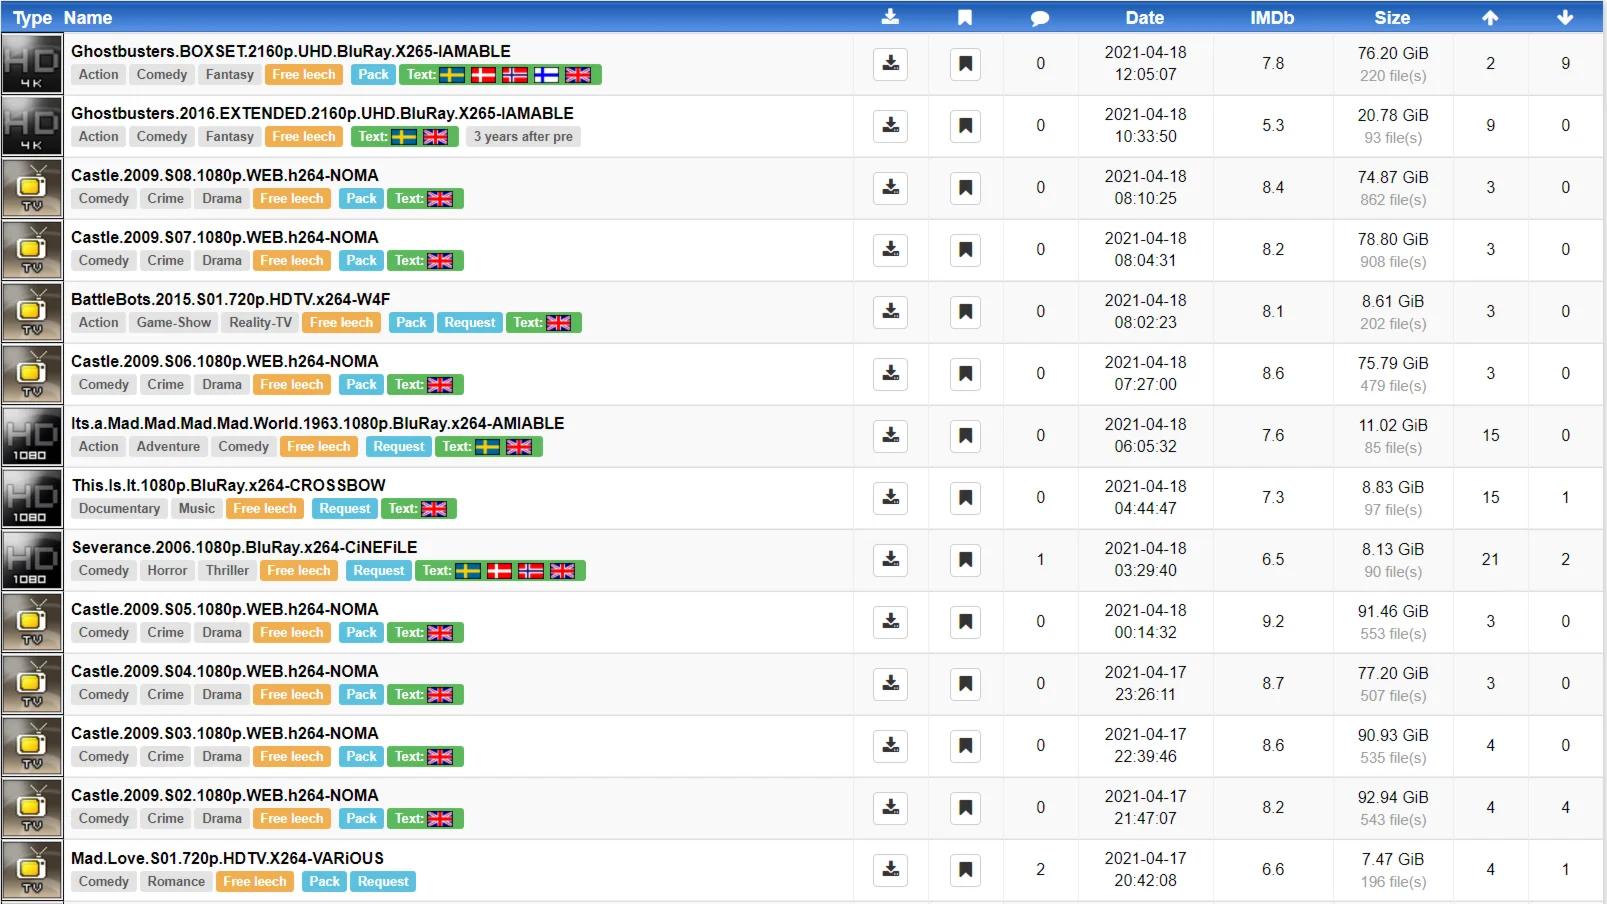The height and width of the screenshot is (904, 1607).
Task: Click Reality-TV genre tag on BattleBots
Action: (260, 322)
